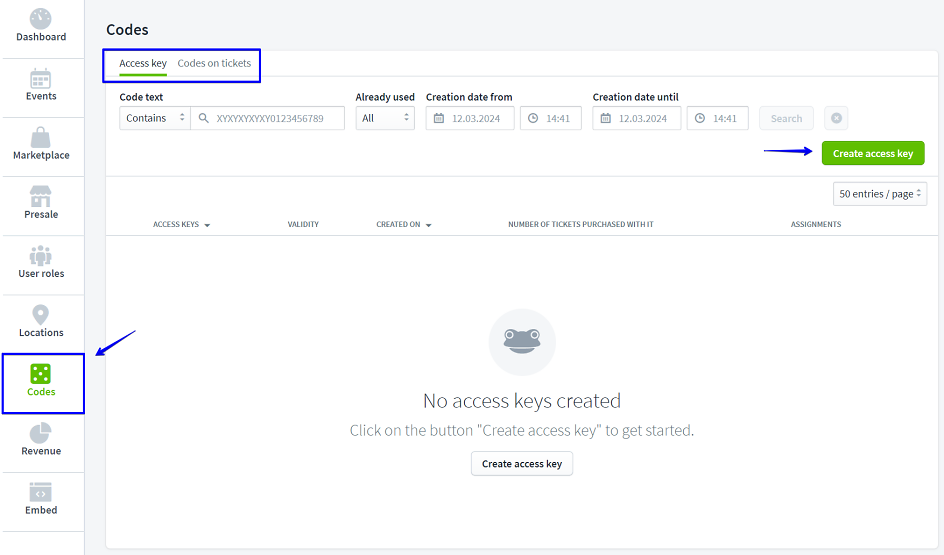This screenshot has height=555, width=944.
Task: Open the Already used All dropdown
Action: pos(385,118)
